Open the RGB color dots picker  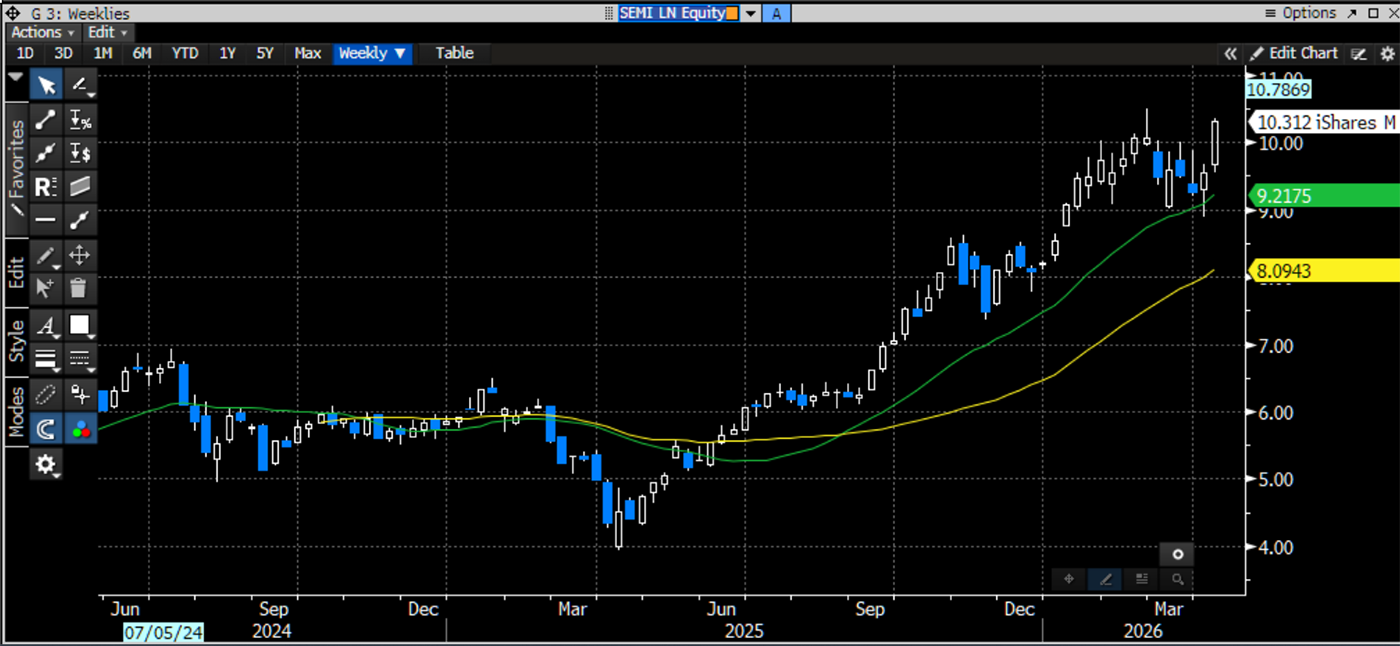coord(80,428)
